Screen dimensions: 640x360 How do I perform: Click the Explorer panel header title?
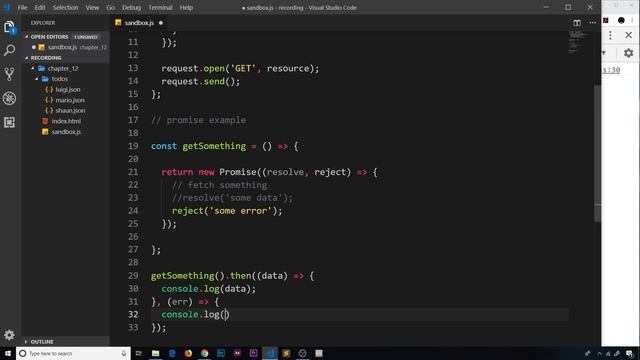click(43, 23)
